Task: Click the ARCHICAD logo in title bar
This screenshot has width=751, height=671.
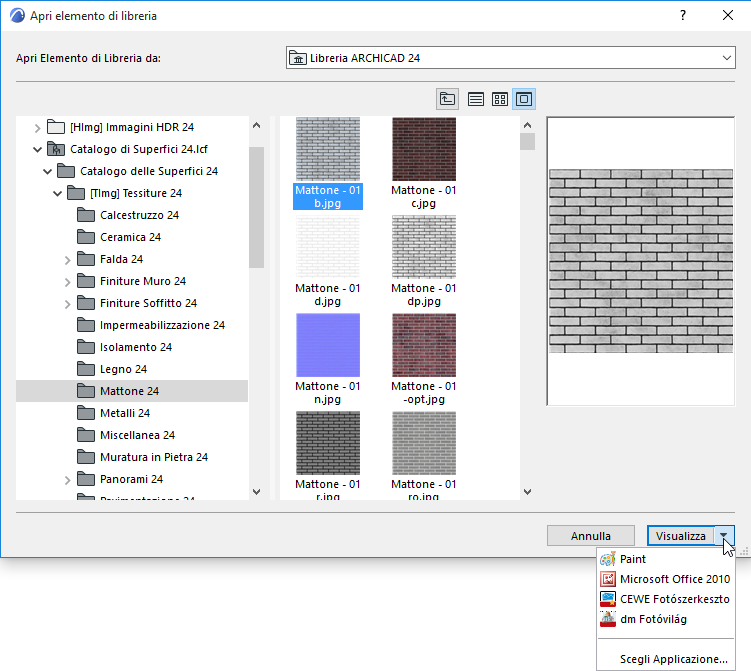Action: coord(17,15)
